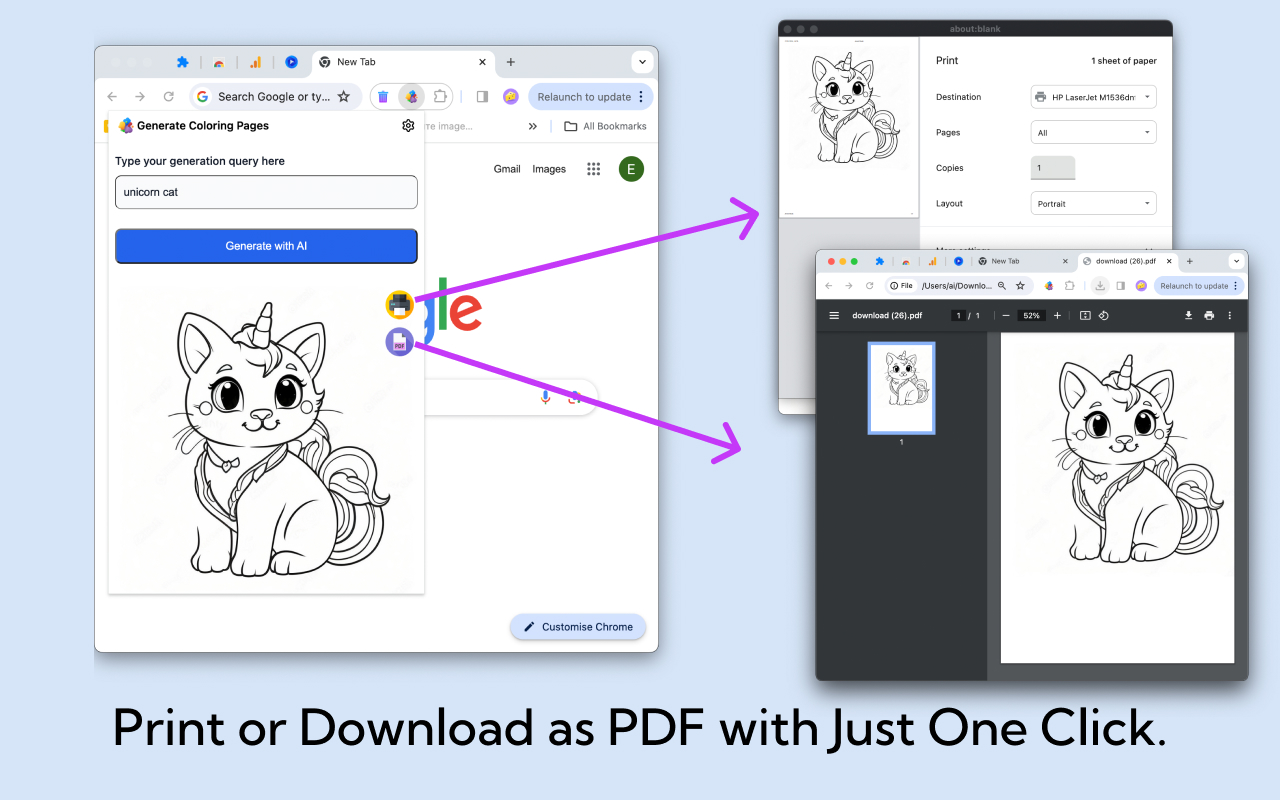Screen dimensions: 1280x800
Task: Click the zoom magnifier icon in PDF window address bar
Action: pyautogui.click(x=1002, y=286)
